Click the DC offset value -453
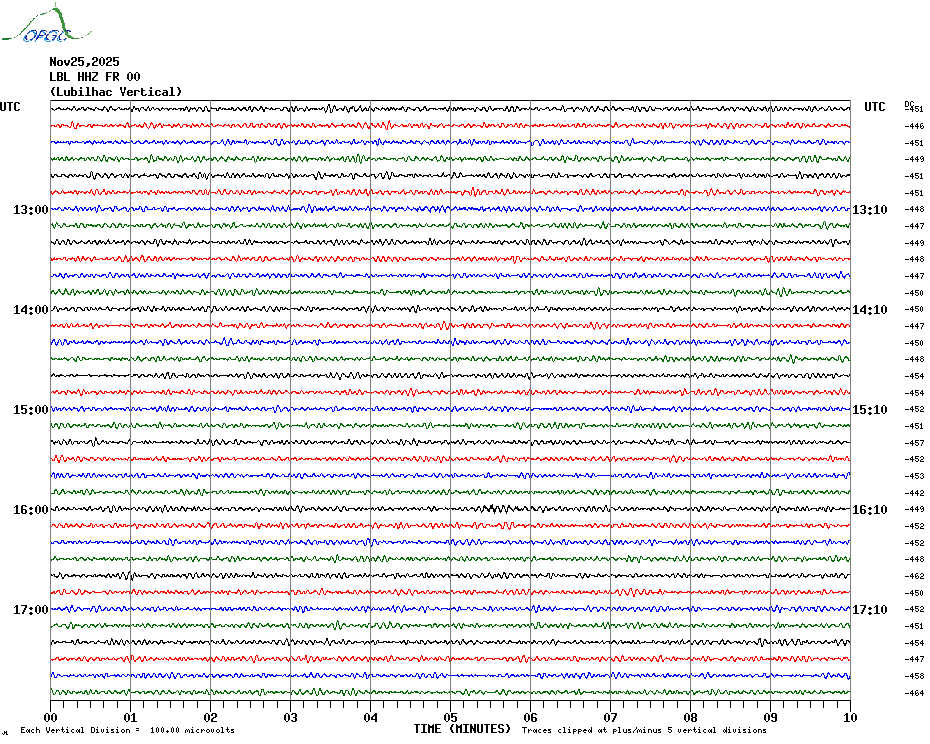This screenshot has width=930, height=744. [x=914, y=476]
